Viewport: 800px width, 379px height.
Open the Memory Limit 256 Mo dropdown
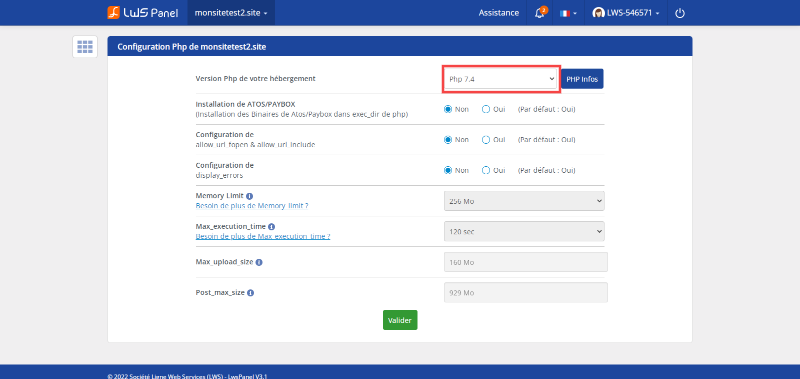(524, 201)
